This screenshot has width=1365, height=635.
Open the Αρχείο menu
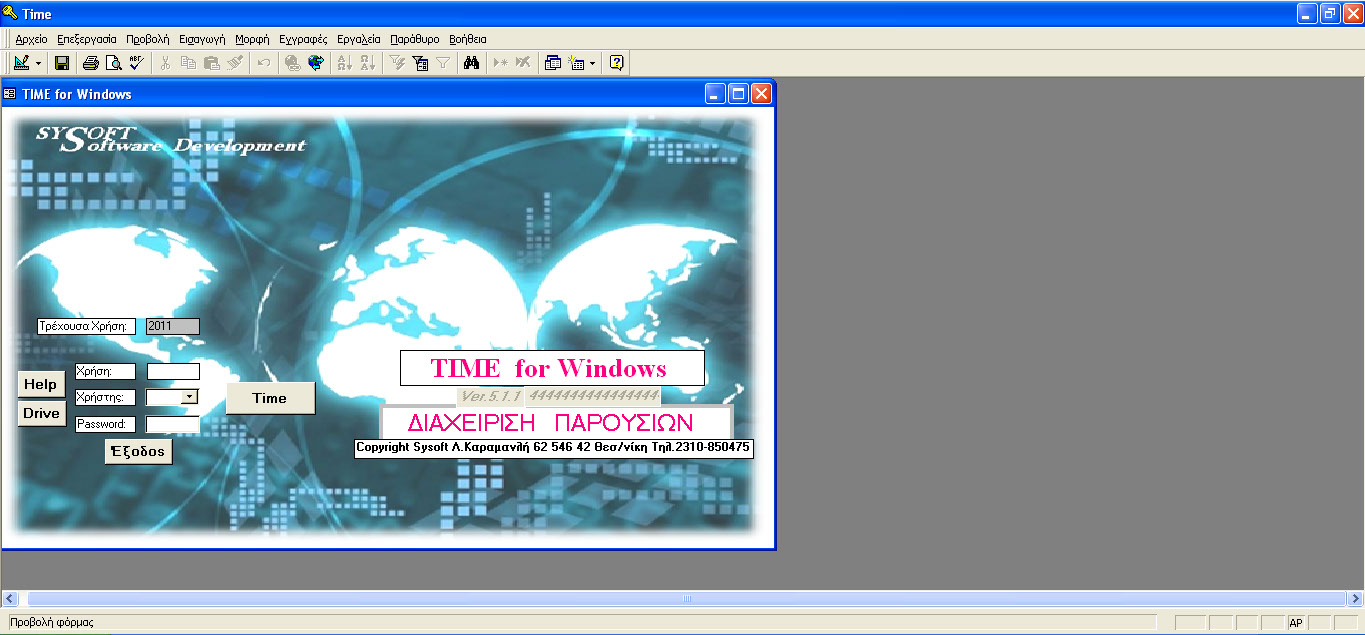point(31,39)
